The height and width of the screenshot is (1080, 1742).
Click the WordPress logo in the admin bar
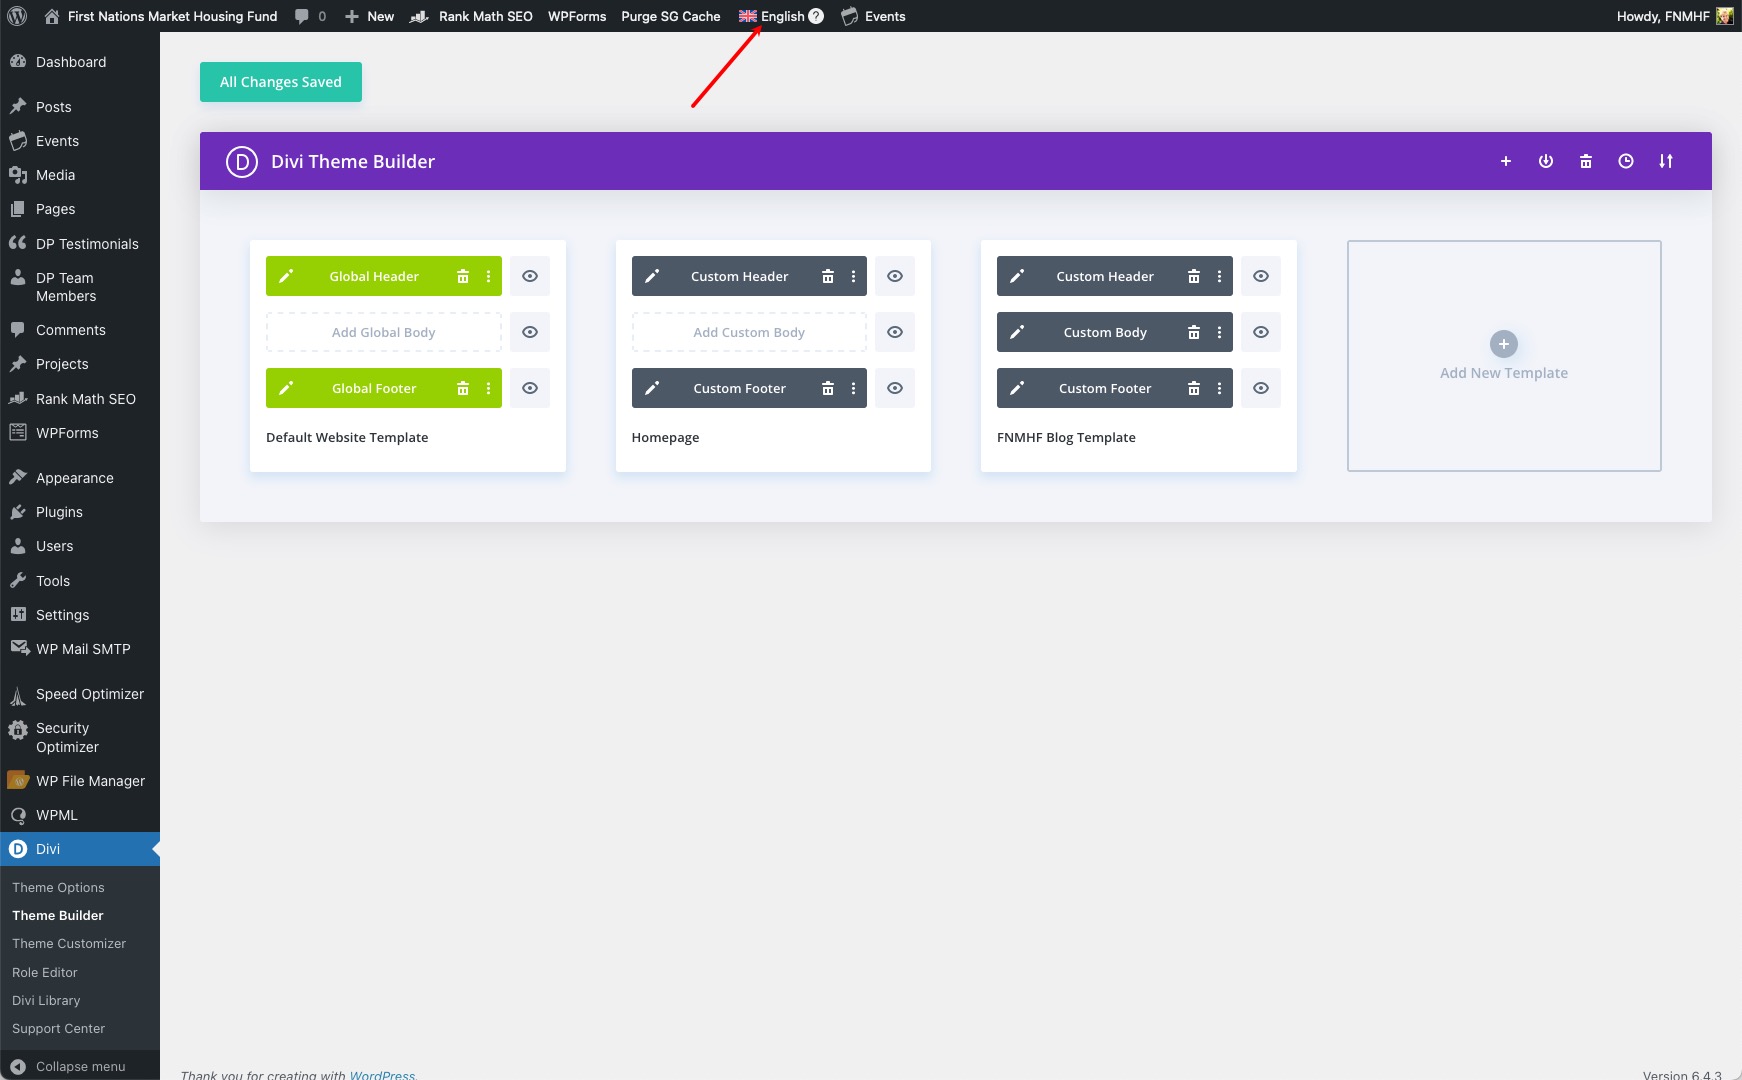tap(17, 16)
